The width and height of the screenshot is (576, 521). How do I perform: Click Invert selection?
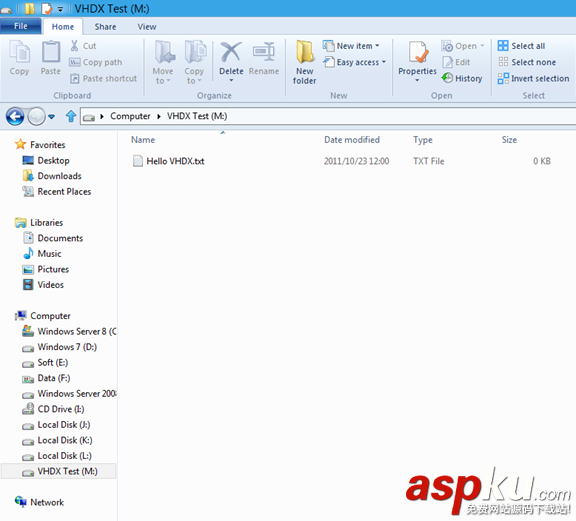click(533, 78)
